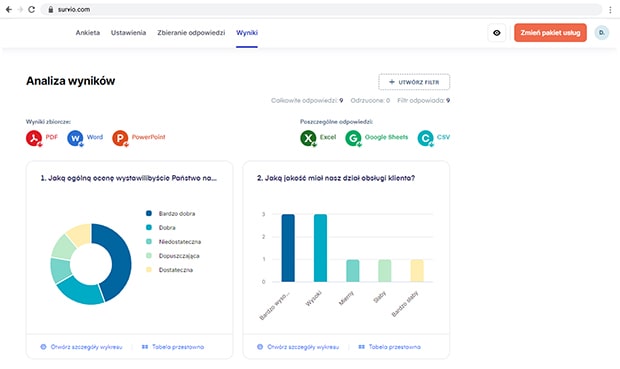Switch to the Ankieta tab

(88, 33)
